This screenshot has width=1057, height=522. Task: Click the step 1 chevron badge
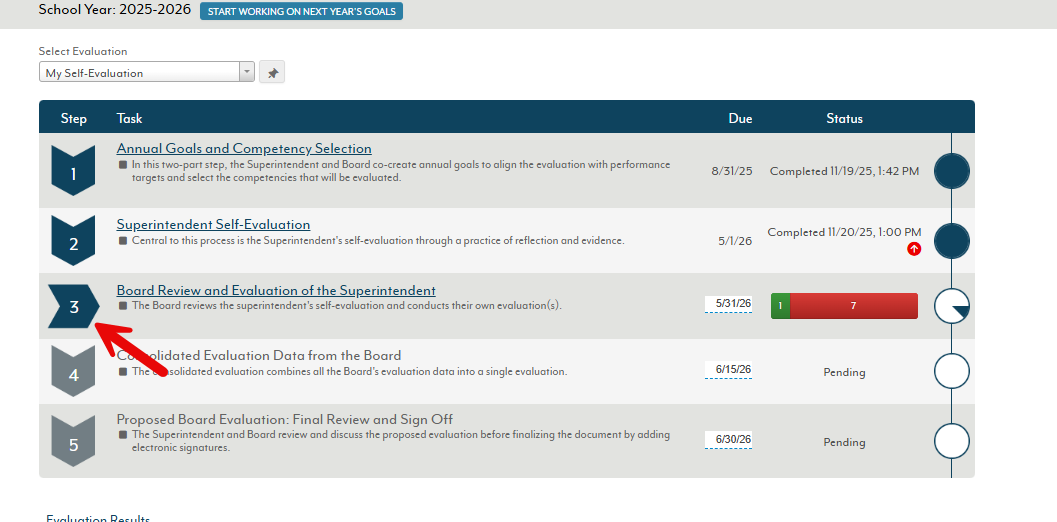(73, 172)
